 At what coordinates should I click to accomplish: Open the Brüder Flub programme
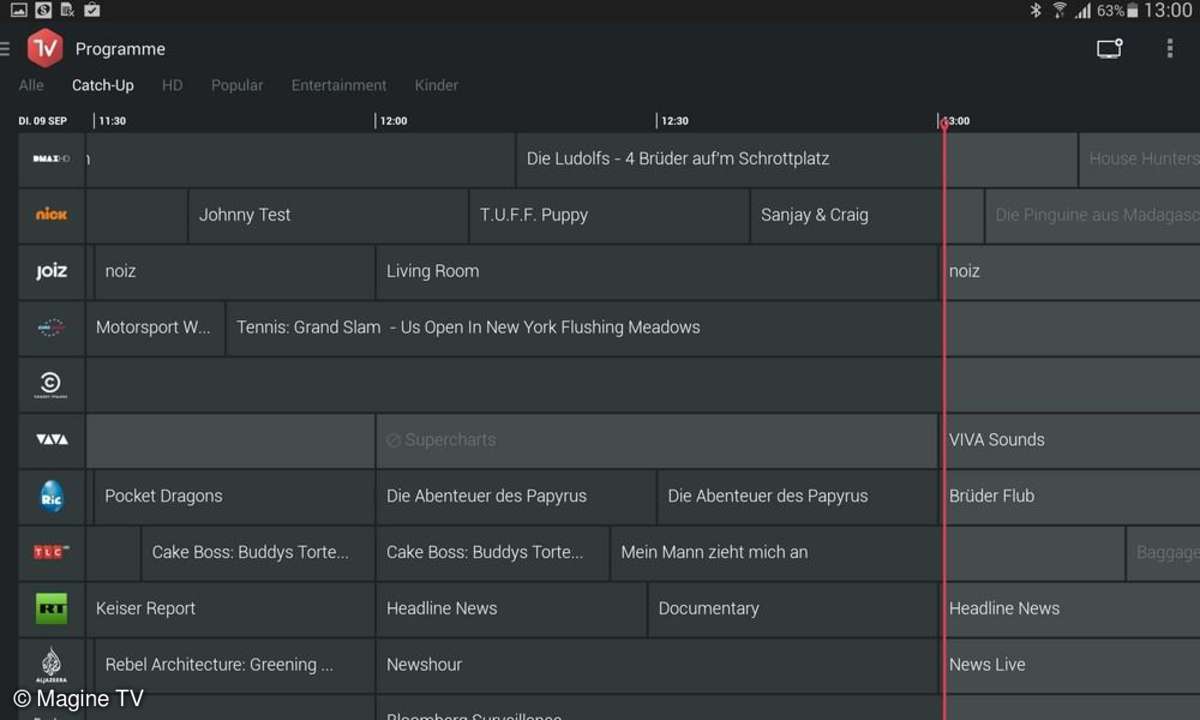tap(1070, 496)
